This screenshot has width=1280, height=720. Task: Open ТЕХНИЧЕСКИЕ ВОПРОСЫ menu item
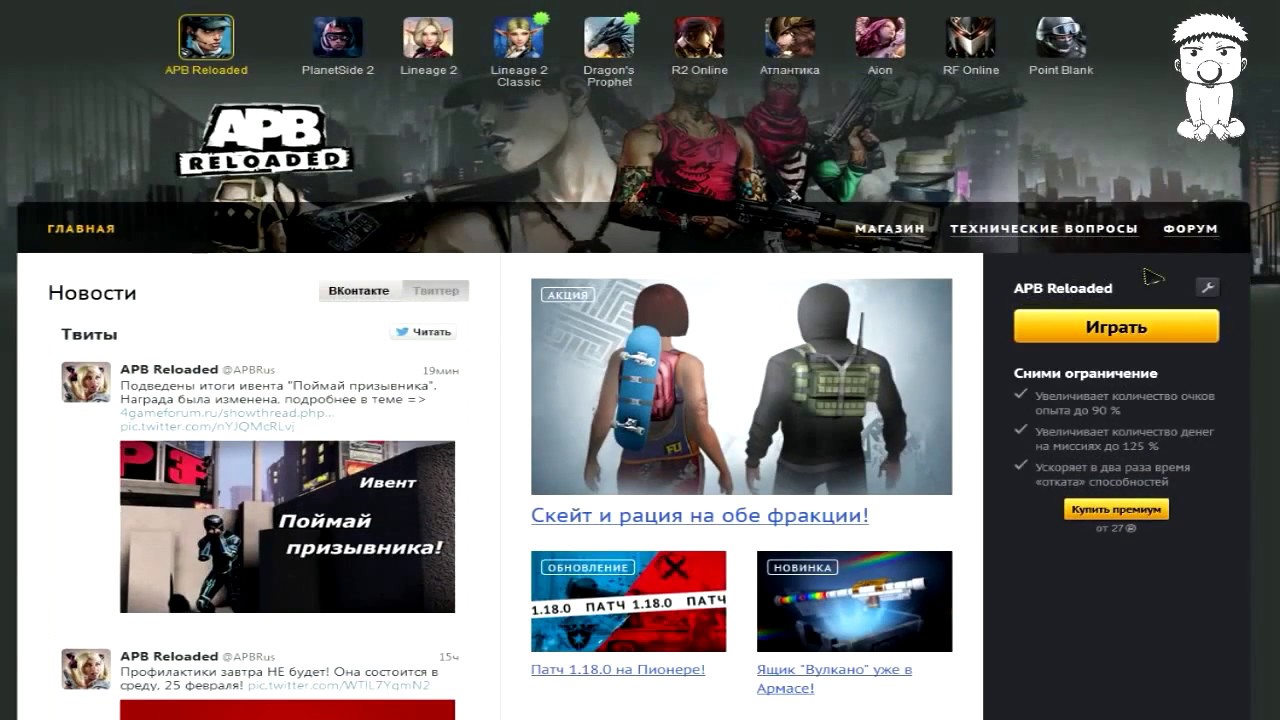tap(1044, 229)
